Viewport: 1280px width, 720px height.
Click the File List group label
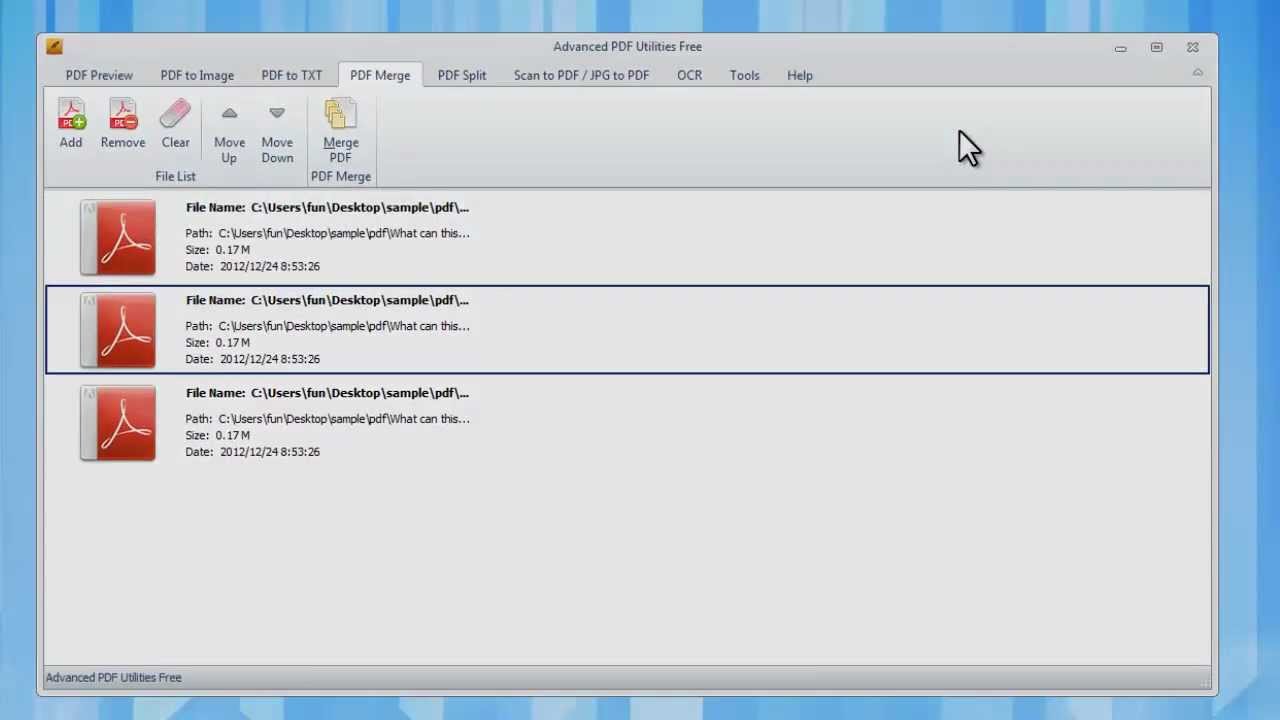coord(175,176)
